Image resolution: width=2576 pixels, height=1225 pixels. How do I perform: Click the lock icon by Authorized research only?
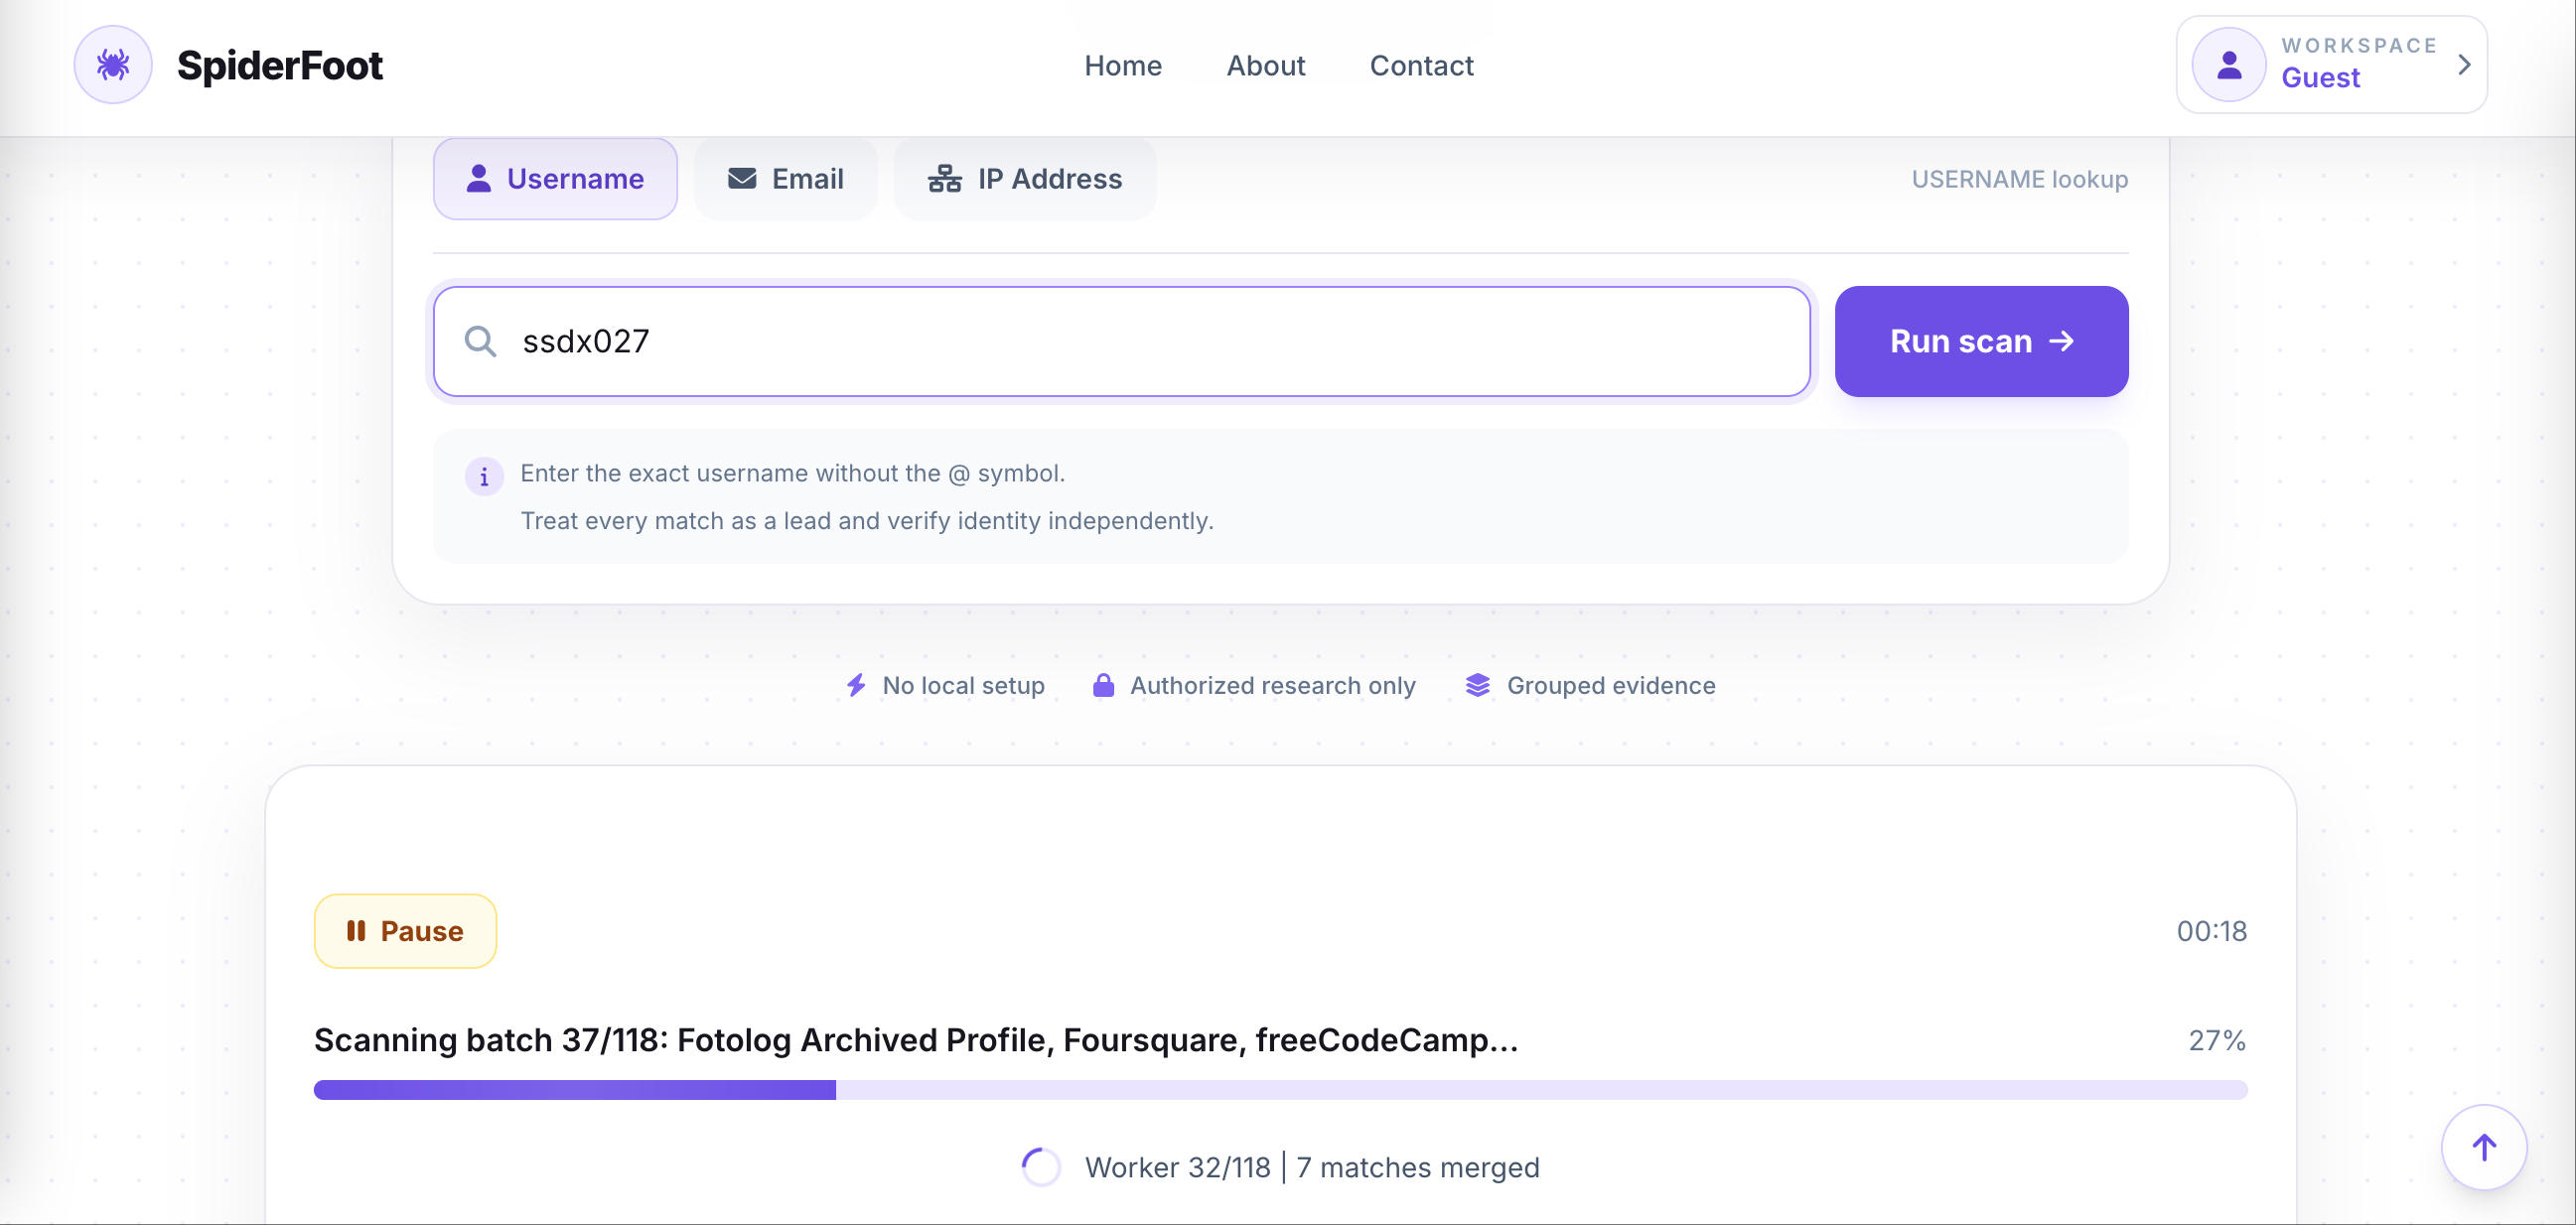(1103, 685)
